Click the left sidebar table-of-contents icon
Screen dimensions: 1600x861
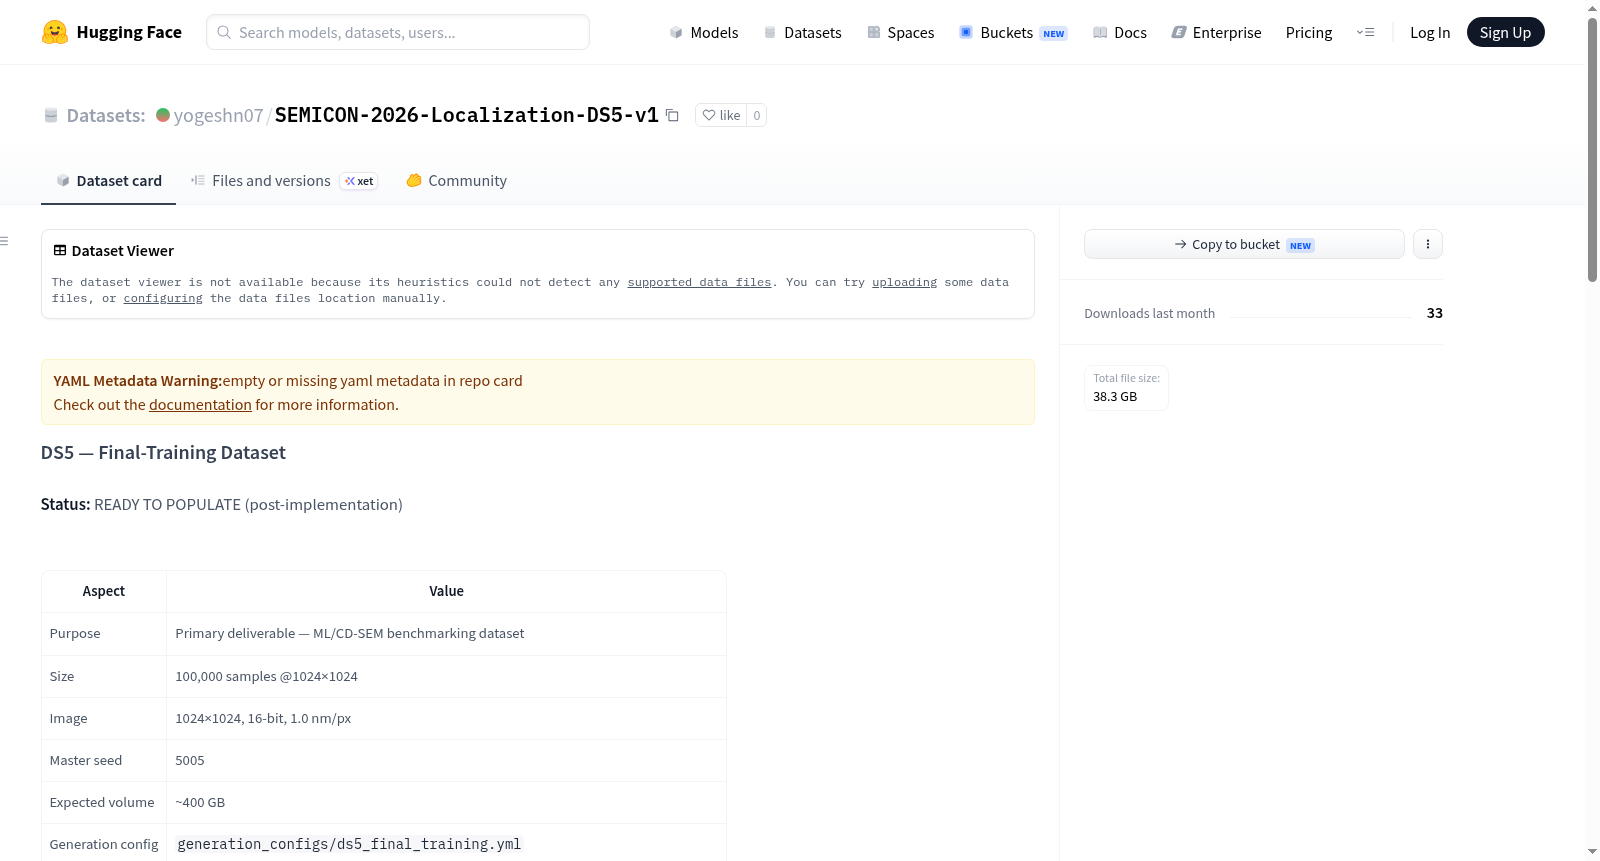pos(5,241)
